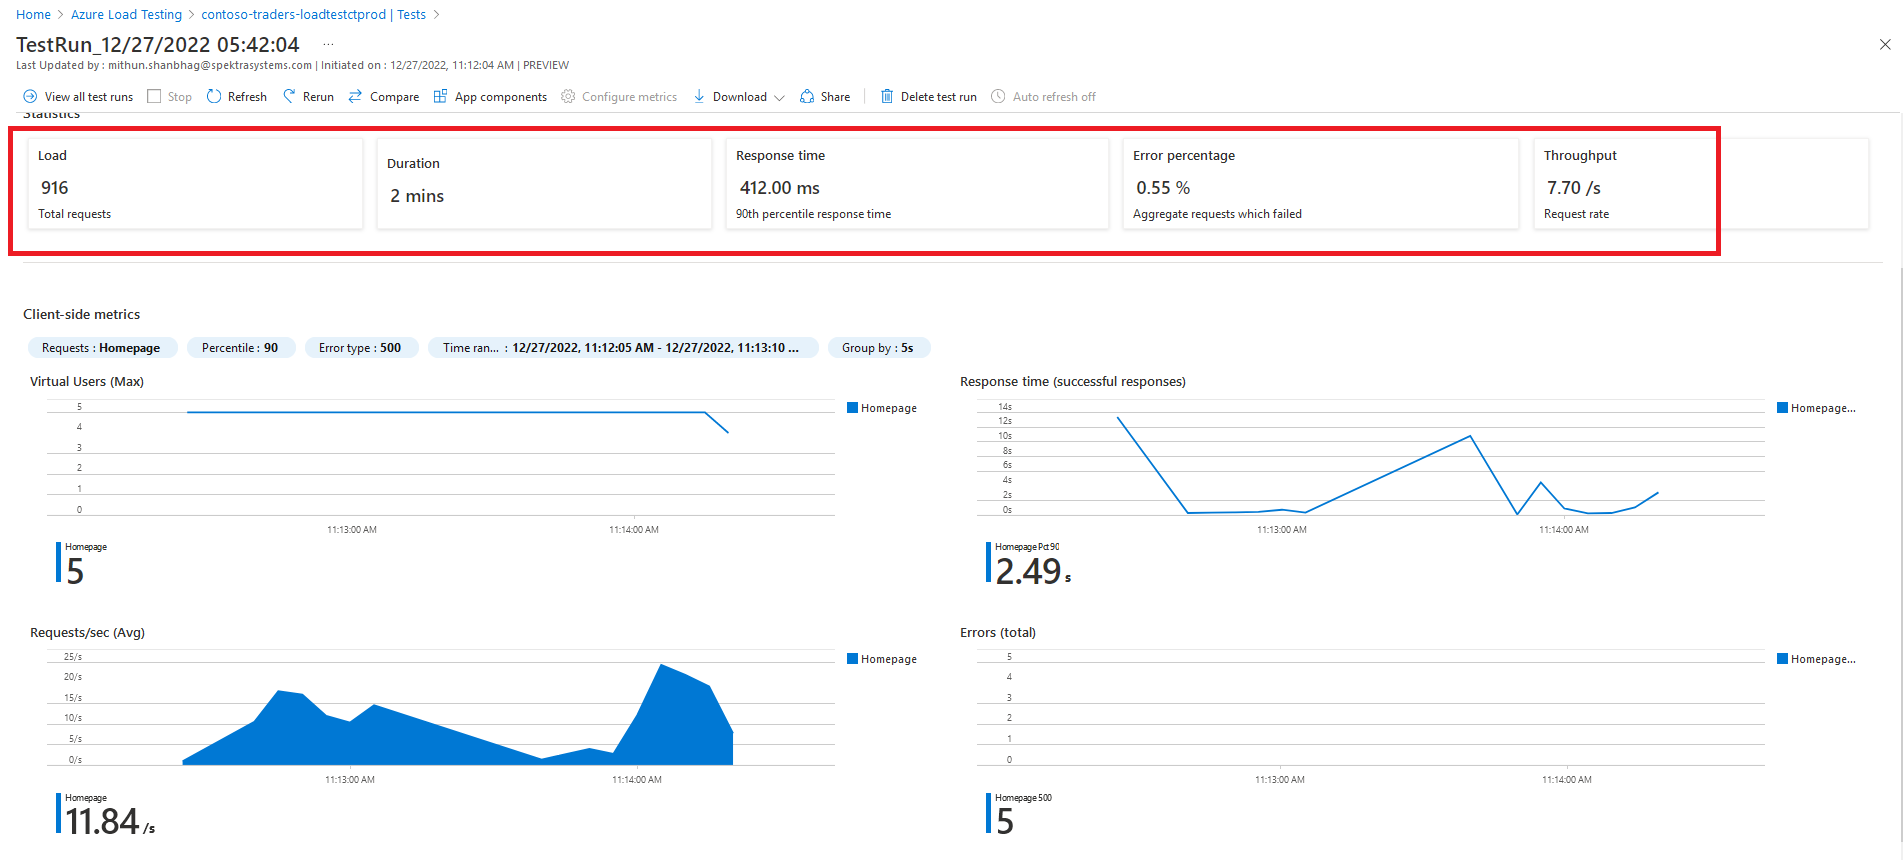Click Homepage legend swatch in Errors chart
The width and height of the screenshot is (1903, 860).
click(x=1782, y=659)
